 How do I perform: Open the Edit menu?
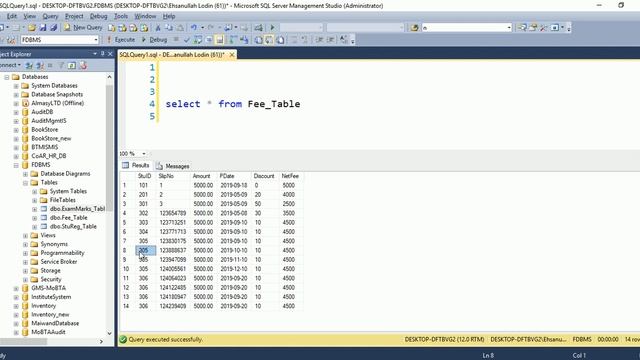coord(12,16)
